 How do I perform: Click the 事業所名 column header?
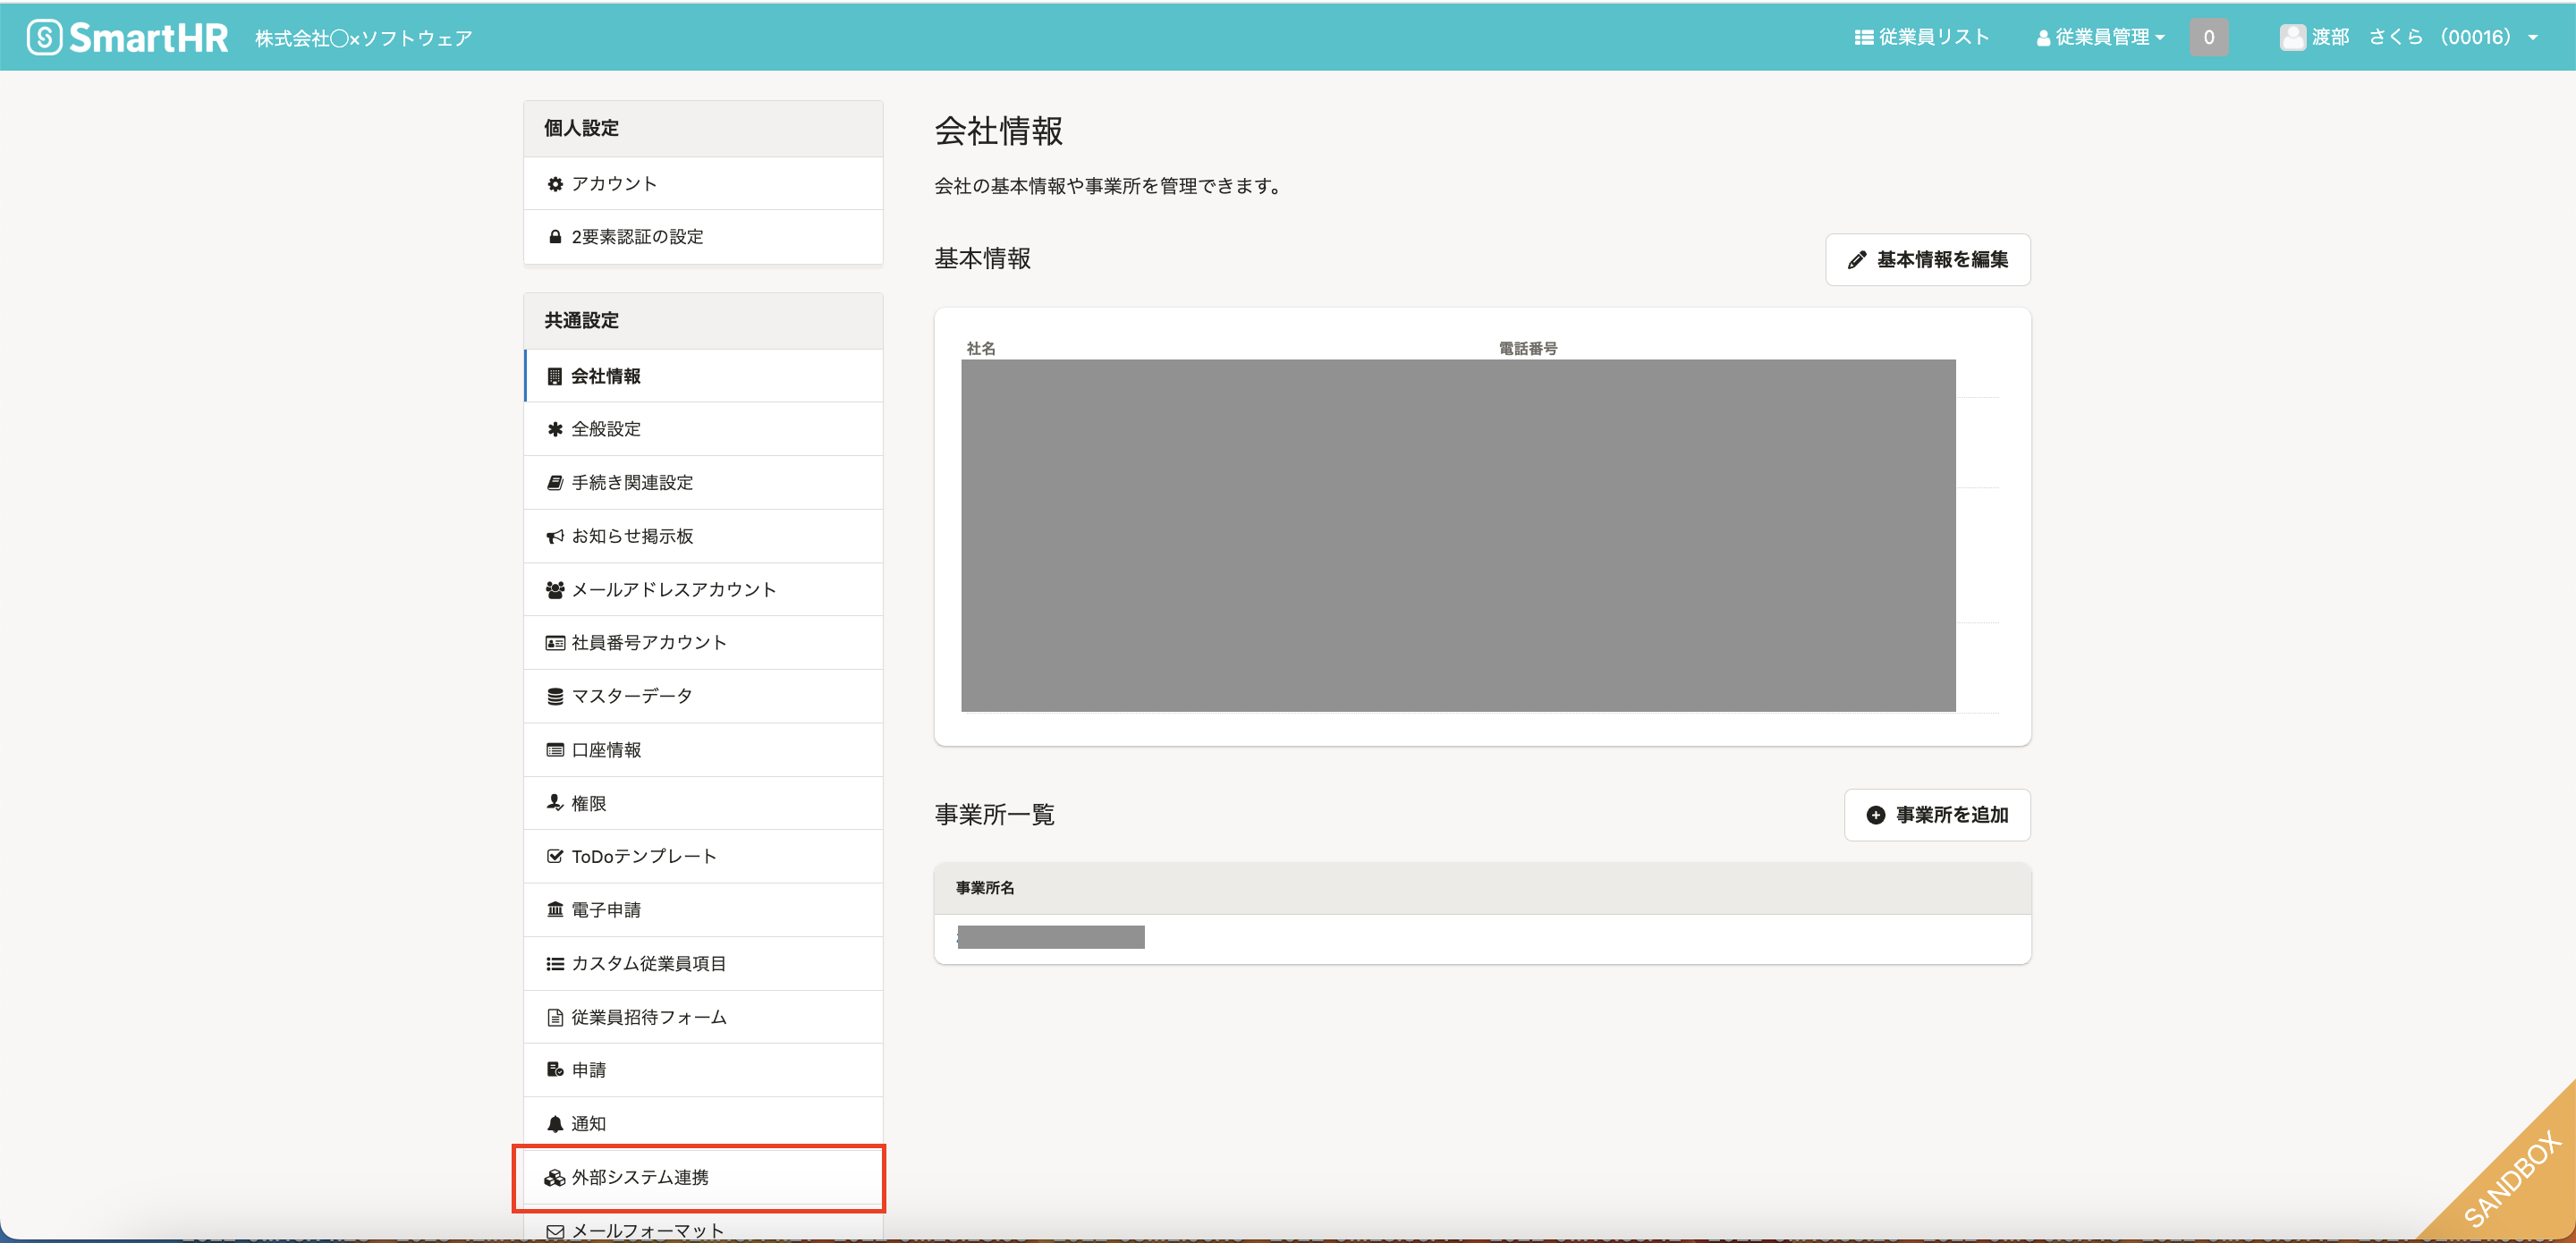[984, 888]
